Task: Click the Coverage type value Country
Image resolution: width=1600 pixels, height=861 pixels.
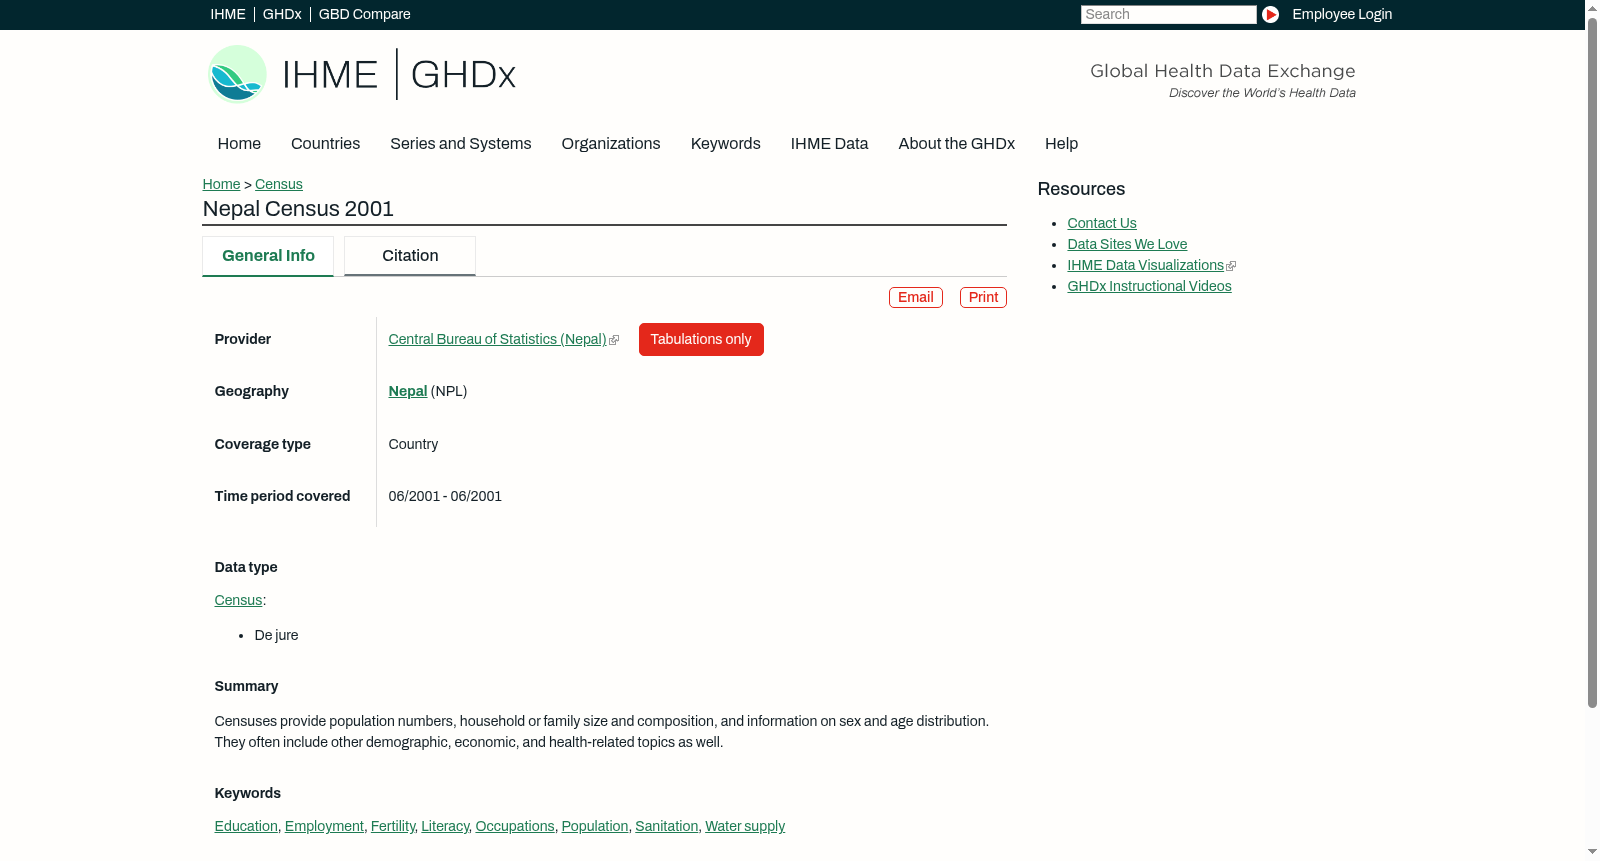Action: (413, 444)
